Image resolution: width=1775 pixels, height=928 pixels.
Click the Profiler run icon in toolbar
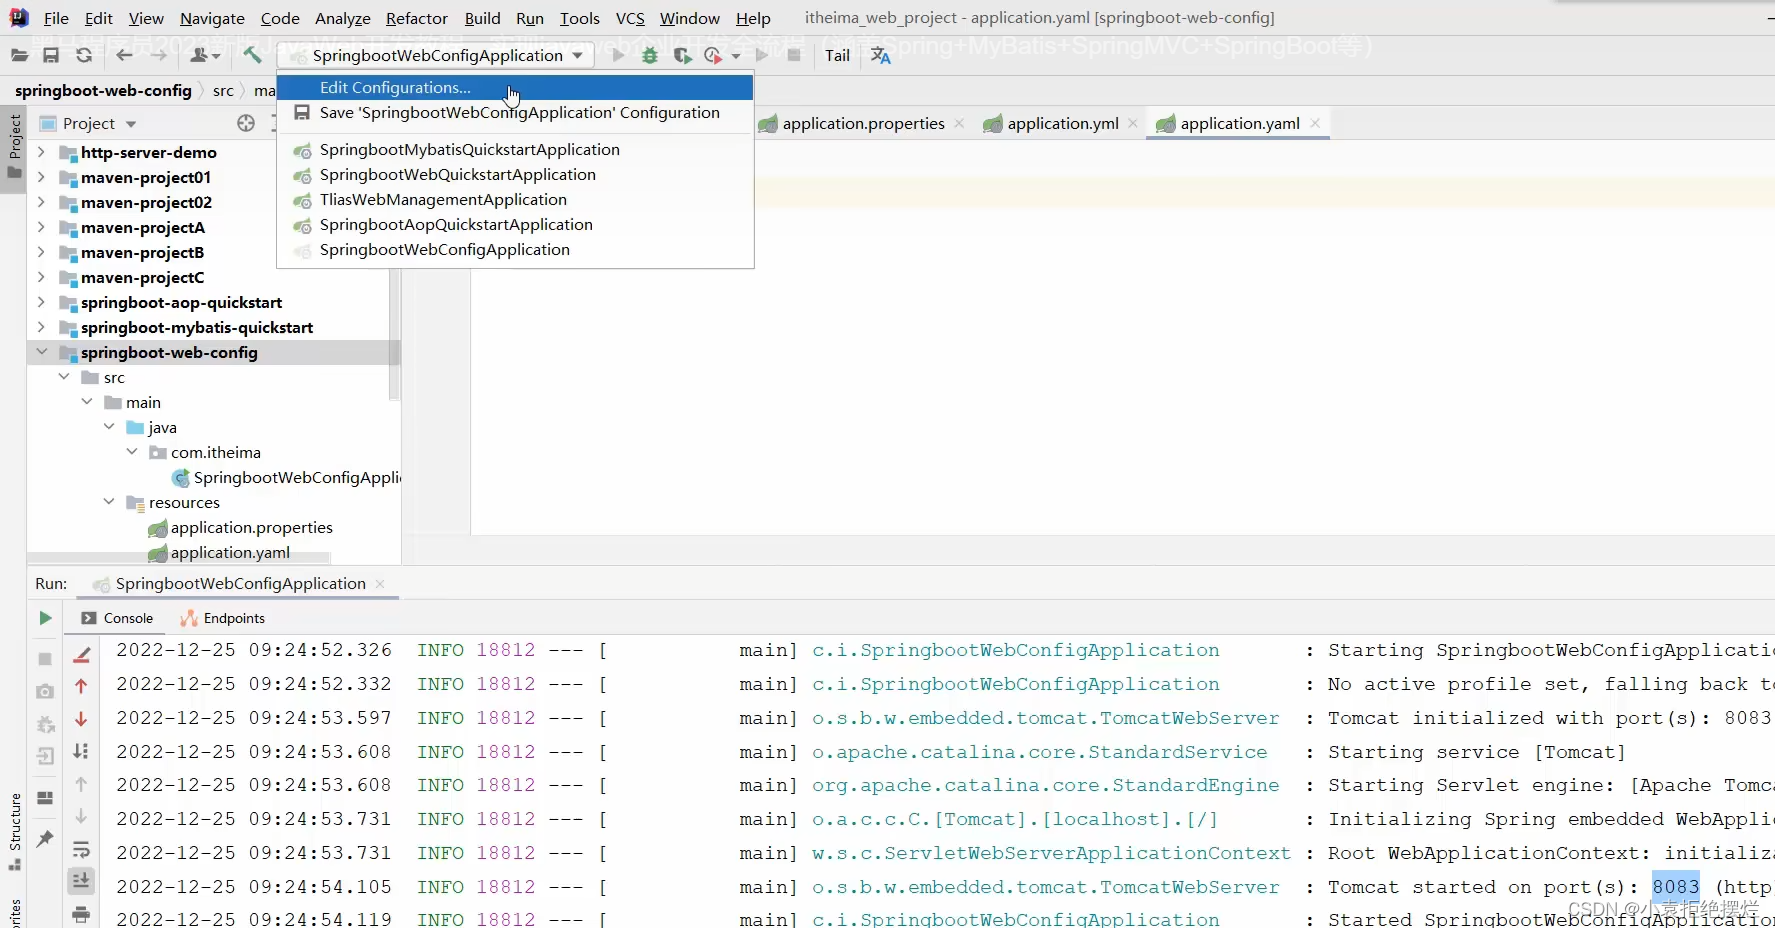[x=713, y=56]
